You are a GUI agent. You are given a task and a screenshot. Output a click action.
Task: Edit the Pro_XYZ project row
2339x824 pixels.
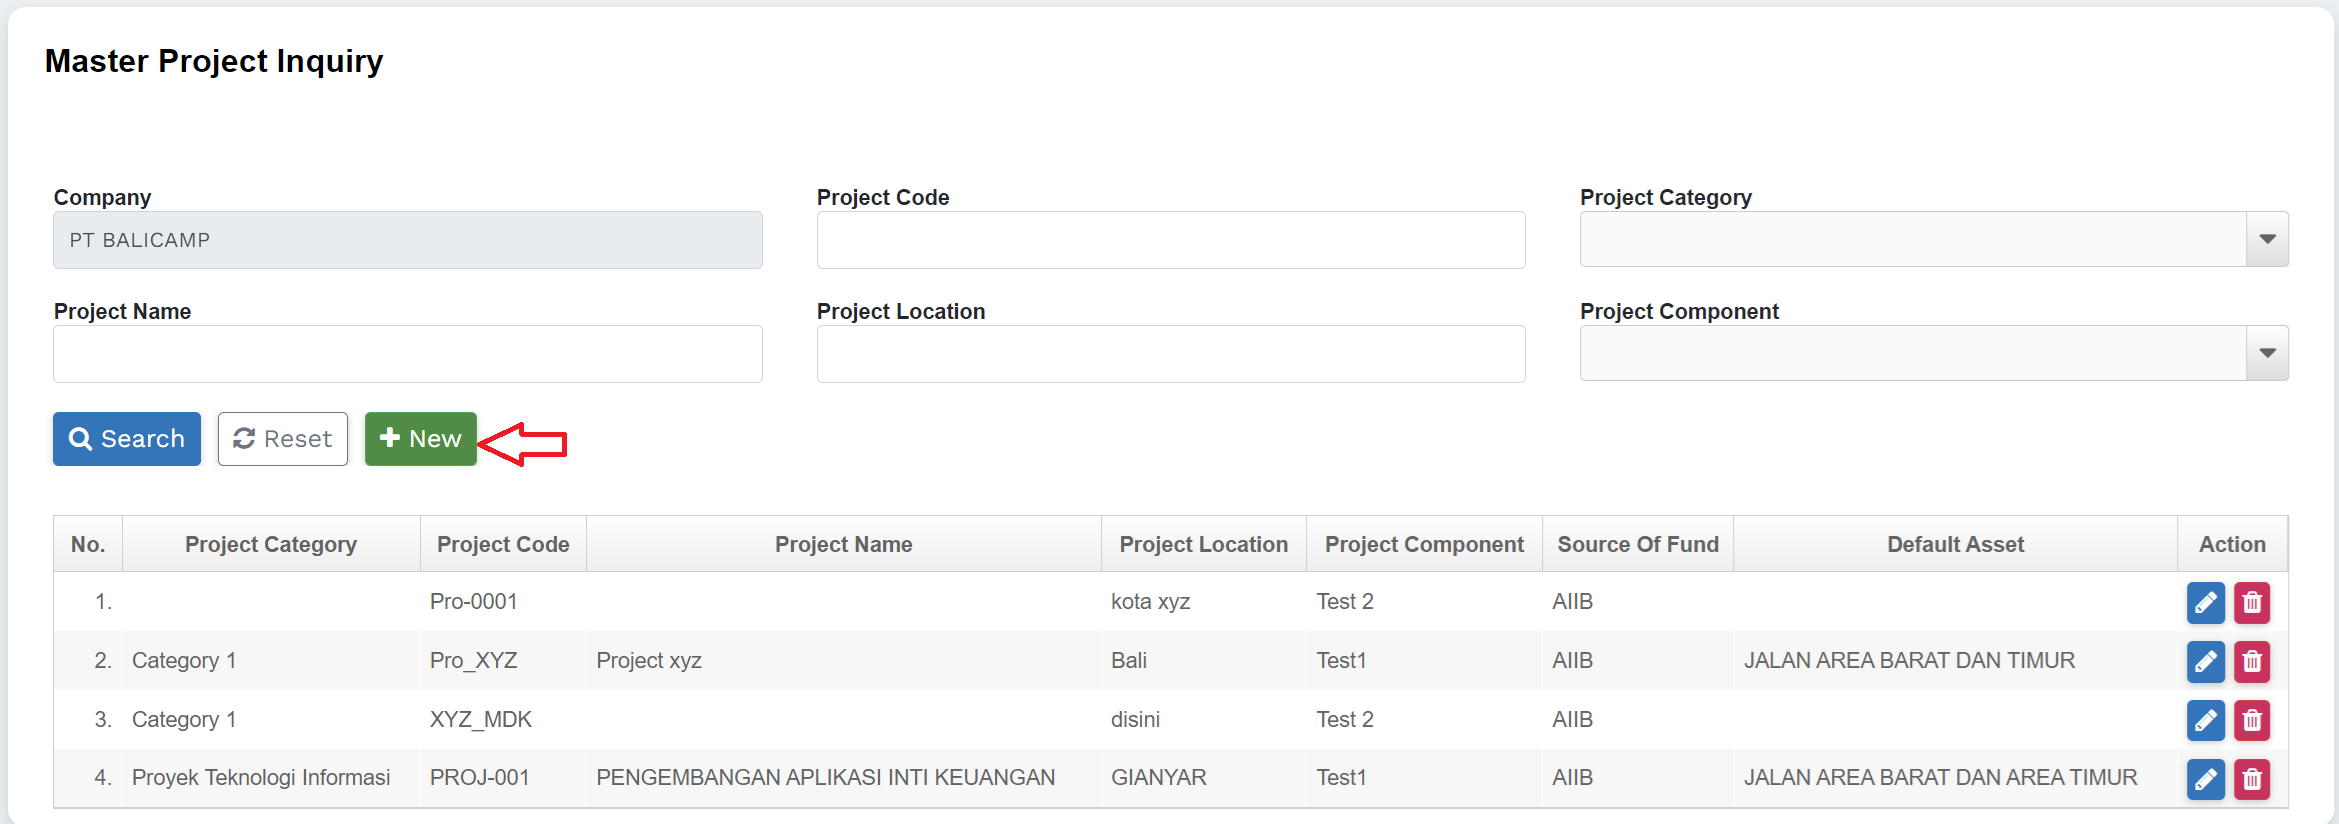tap(2205, 662)
